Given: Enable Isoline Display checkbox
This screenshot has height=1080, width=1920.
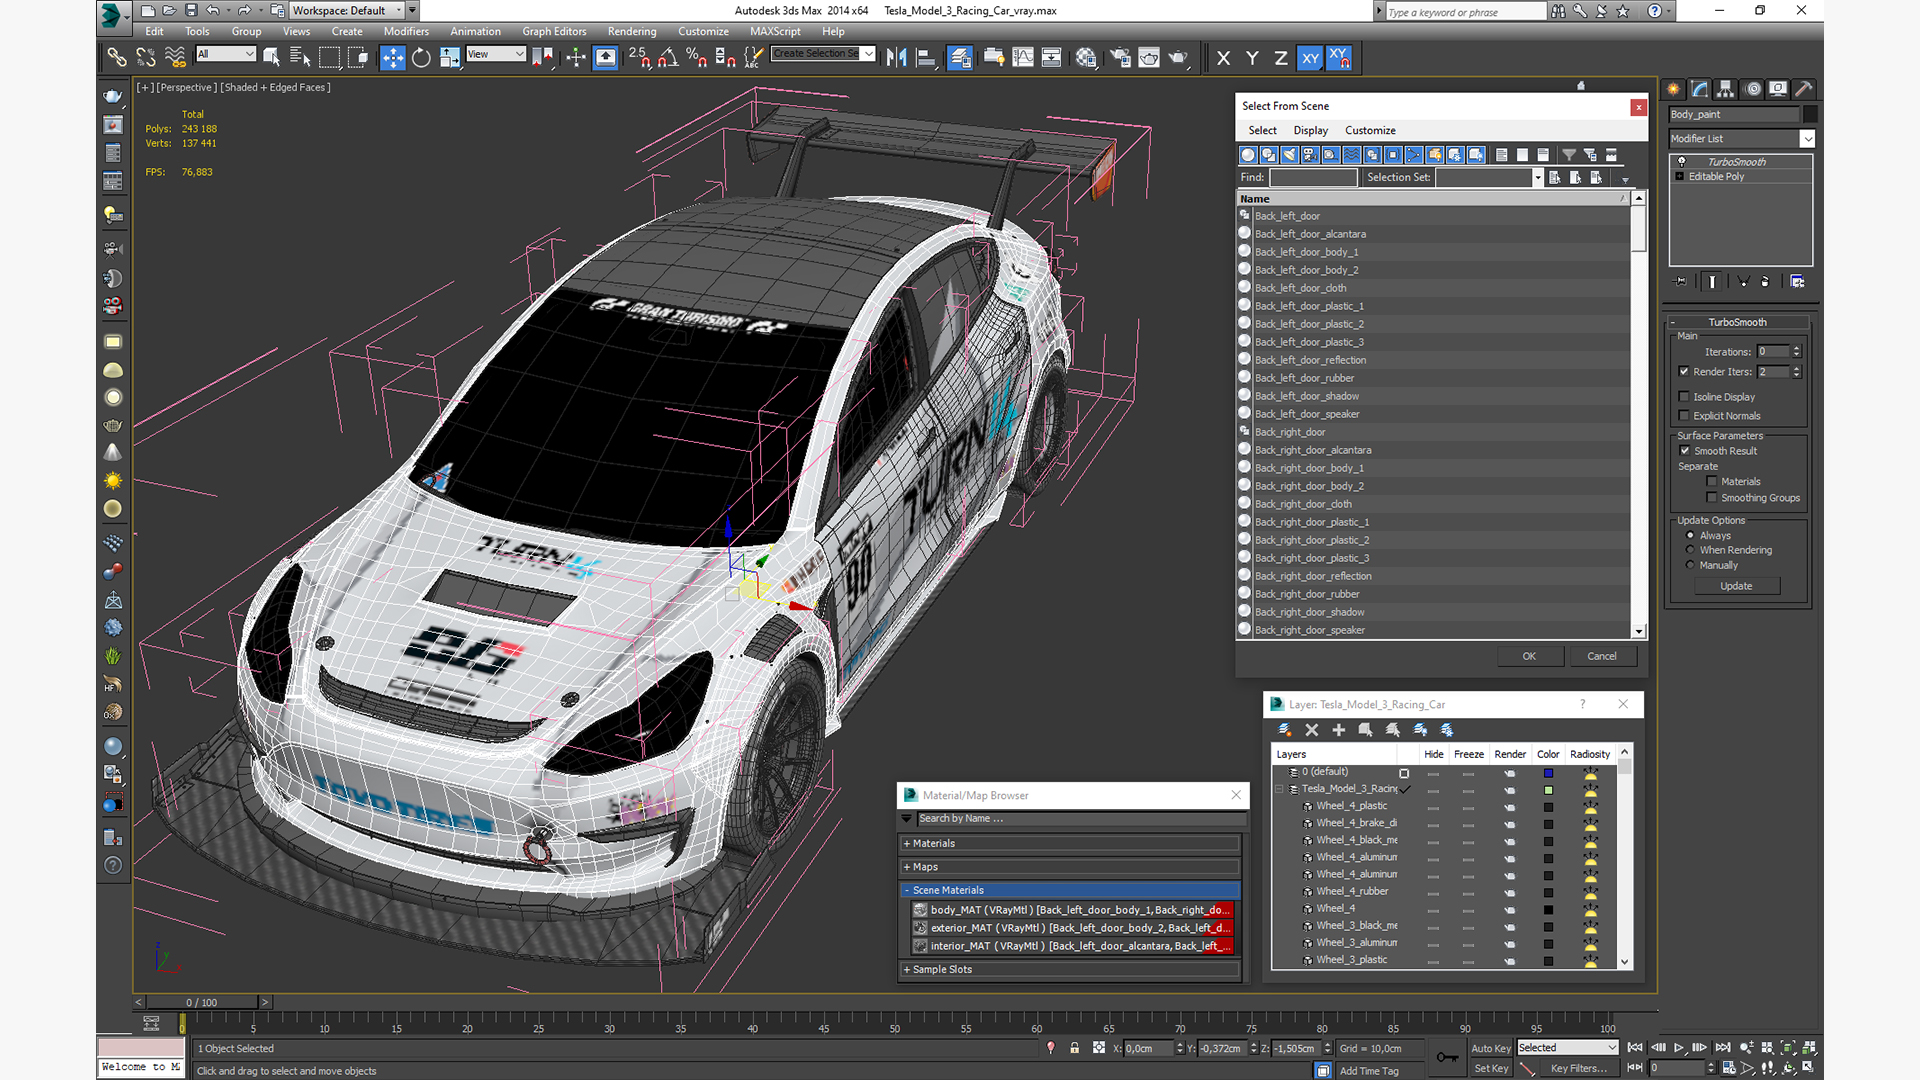Looking at the screenshot, I should click(x=1684, y=397).
